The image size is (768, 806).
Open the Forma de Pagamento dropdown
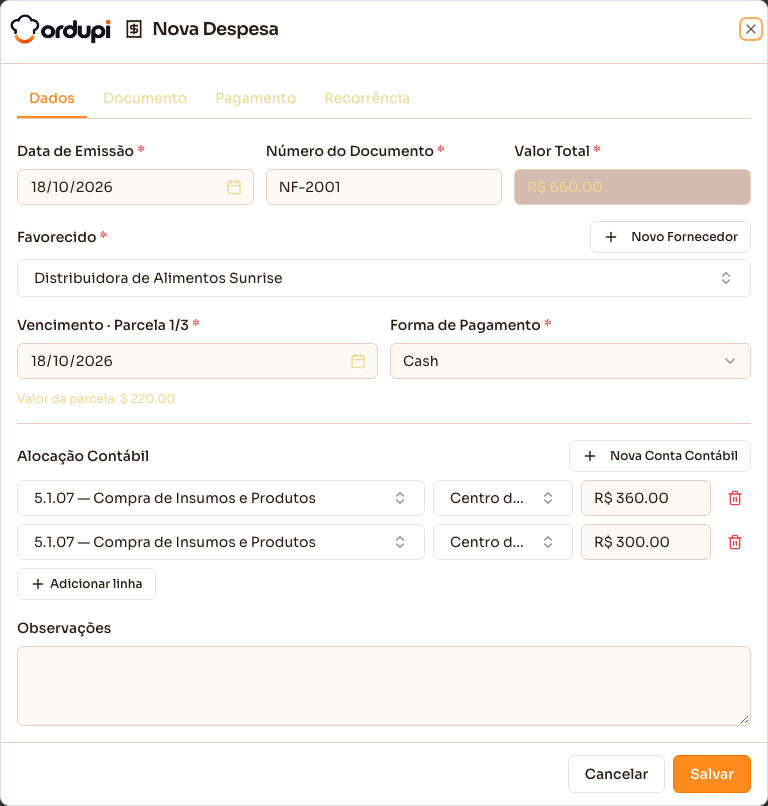pyautogui.click(x=570, y=361)
